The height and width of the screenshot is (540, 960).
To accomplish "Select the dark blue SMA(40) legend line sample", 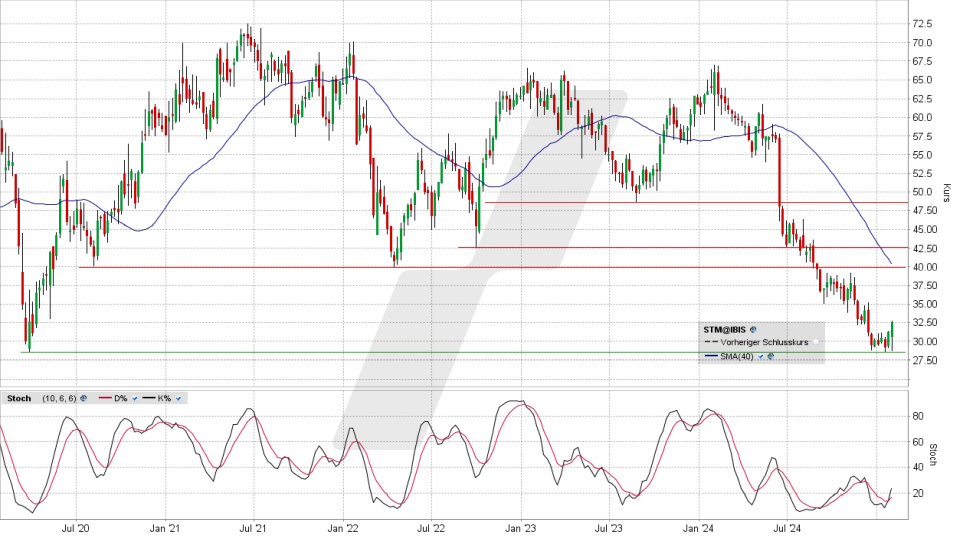I will (x=711, y=356).
